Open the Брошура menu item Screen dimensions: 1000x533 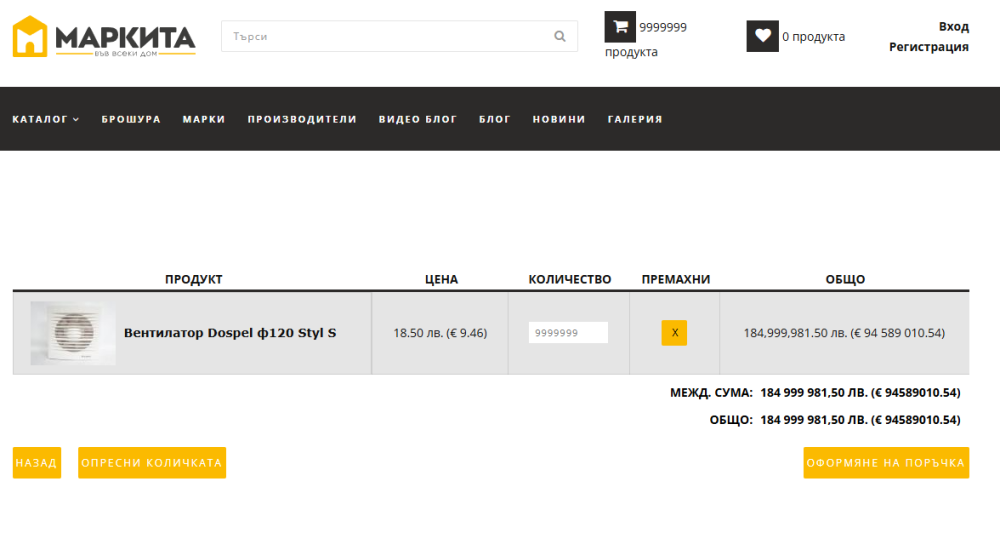131,119
